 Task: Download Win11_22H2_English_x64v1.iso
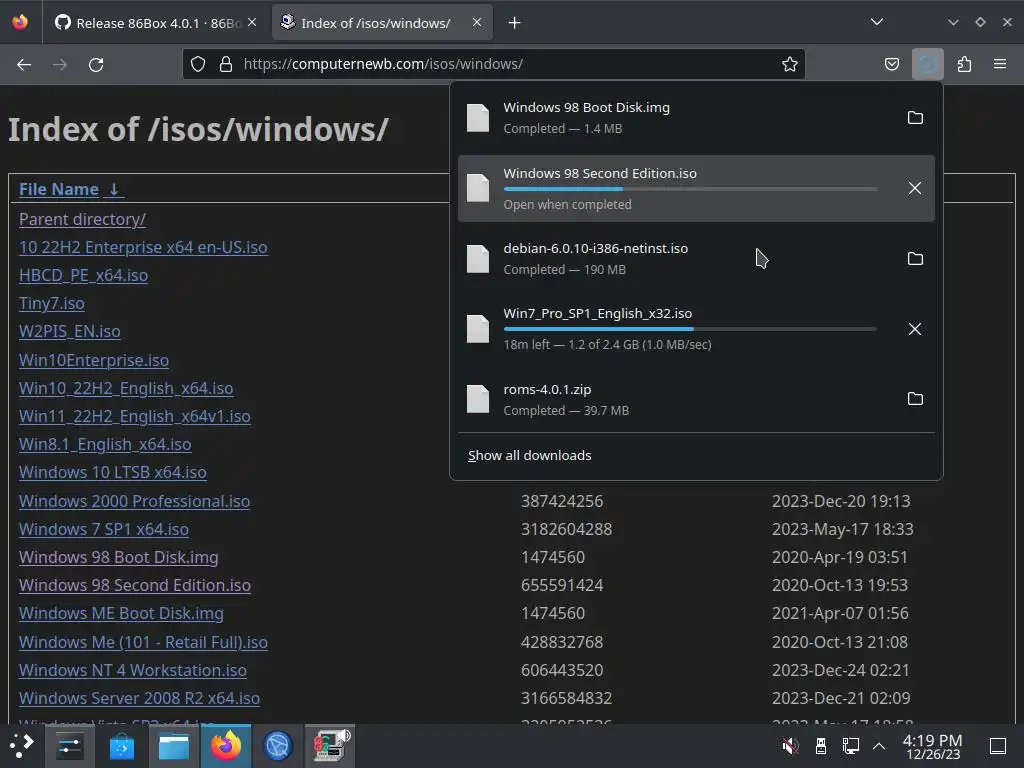click(135, 417)
